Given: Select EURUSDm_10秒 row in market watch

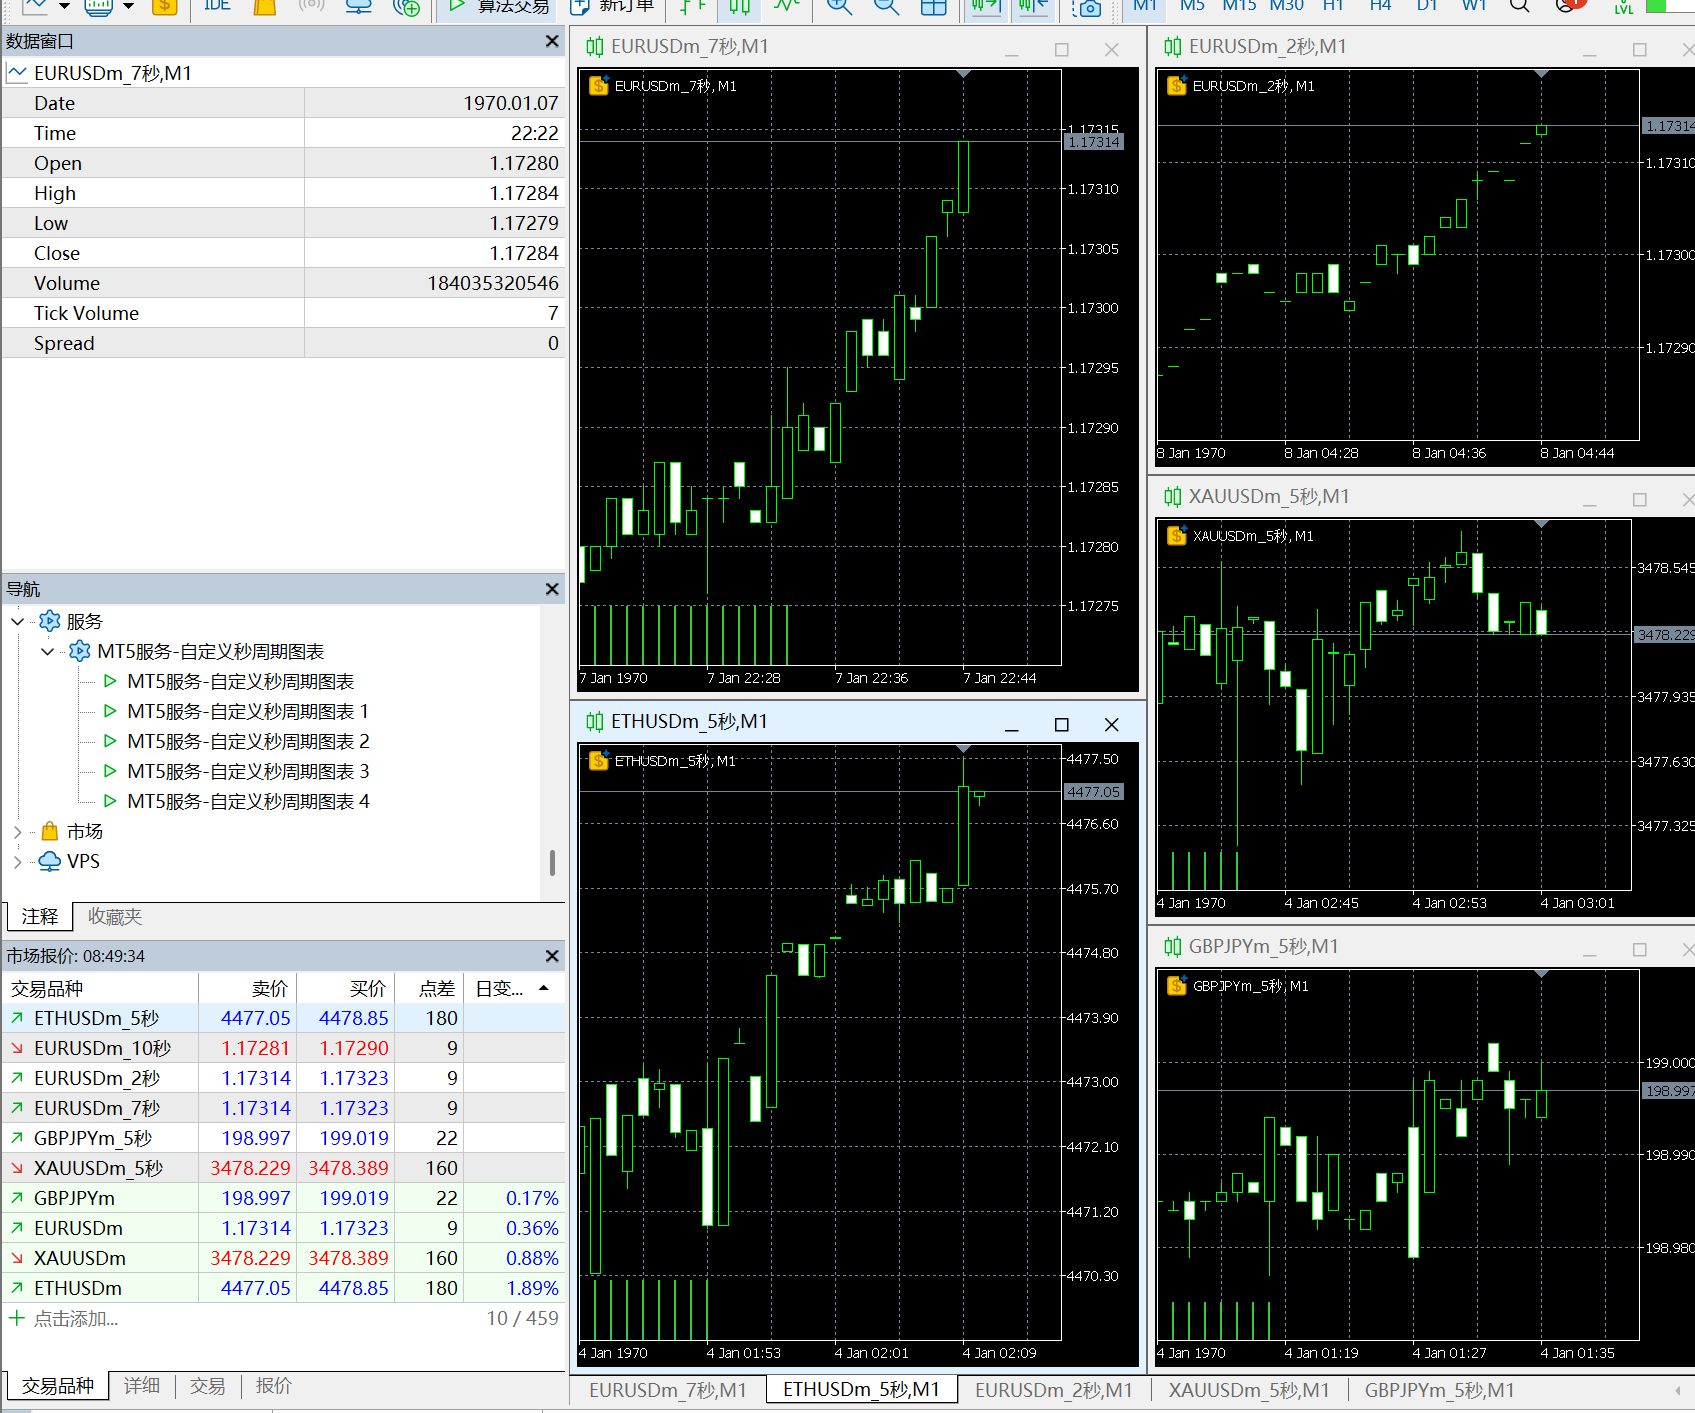Looking at the screenshot, I should point(102,1048).
